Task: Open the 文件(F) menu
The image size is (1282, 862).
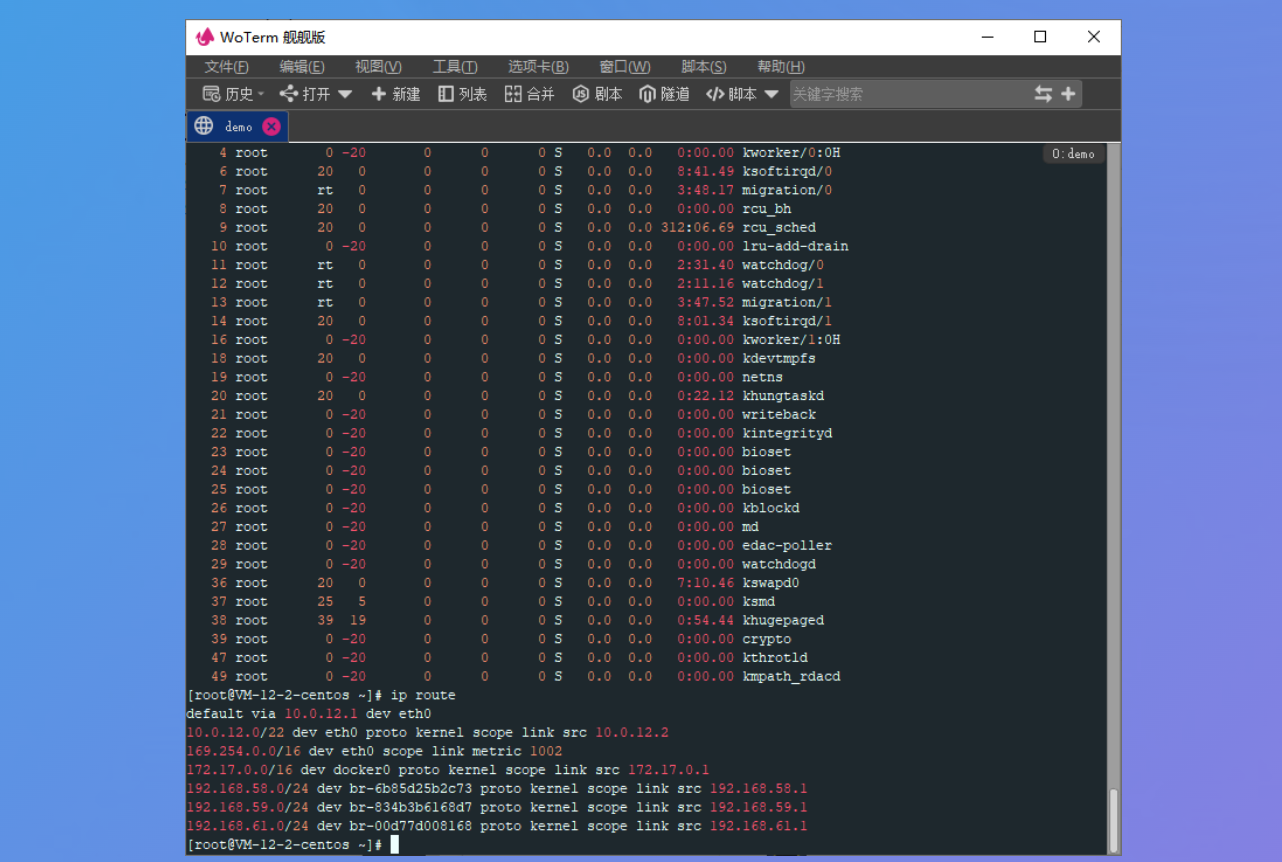Action: (226, 67)
